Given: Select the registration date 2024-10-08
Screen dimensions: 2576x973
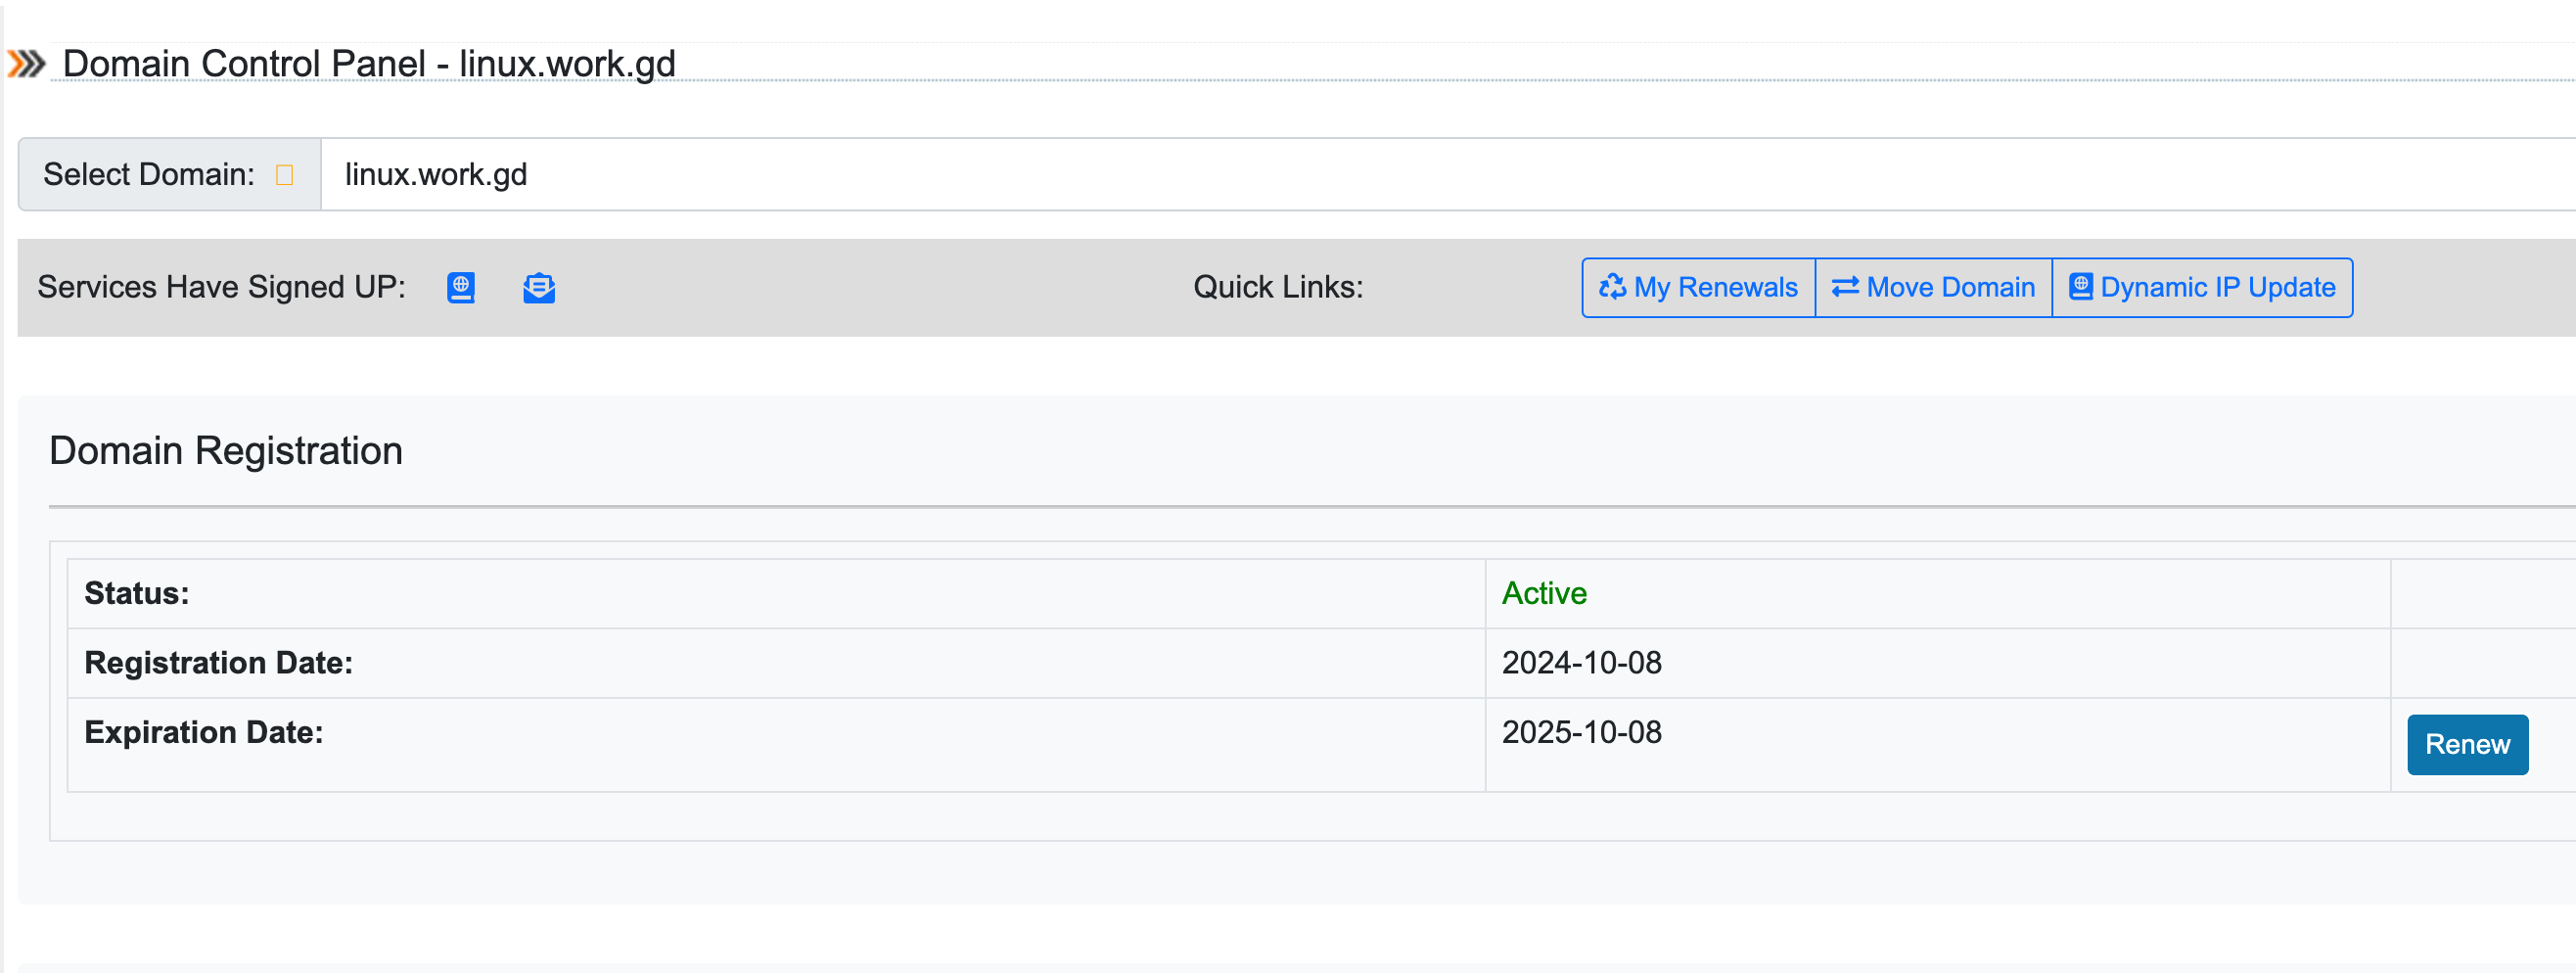Looking at the screenshot, I should click(x=1581, y=663).
